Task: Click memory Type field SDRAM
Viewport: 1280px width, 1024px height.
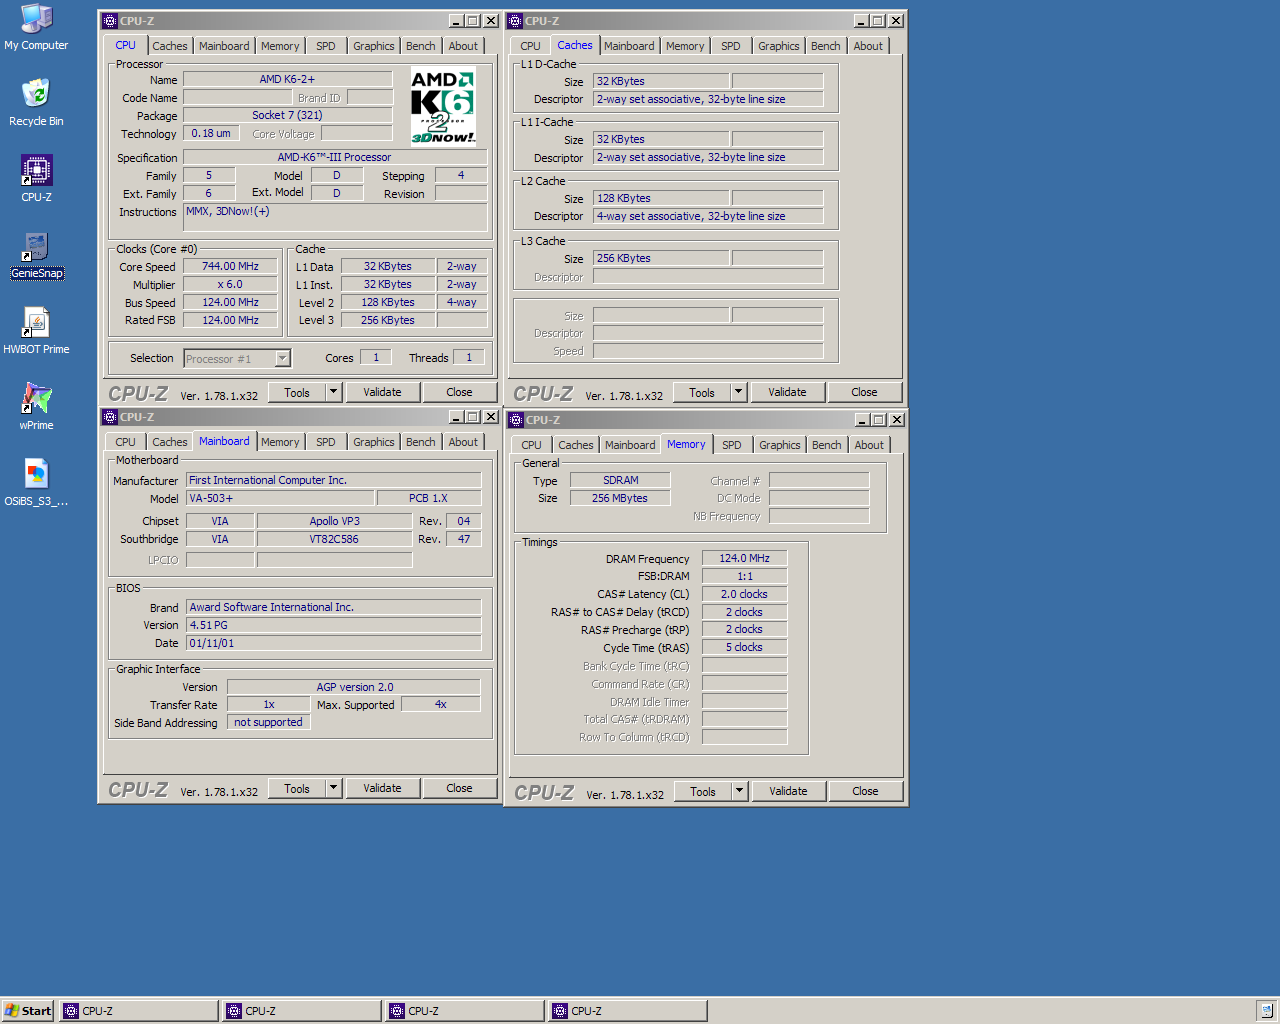Action: click(x=620, y=480)
